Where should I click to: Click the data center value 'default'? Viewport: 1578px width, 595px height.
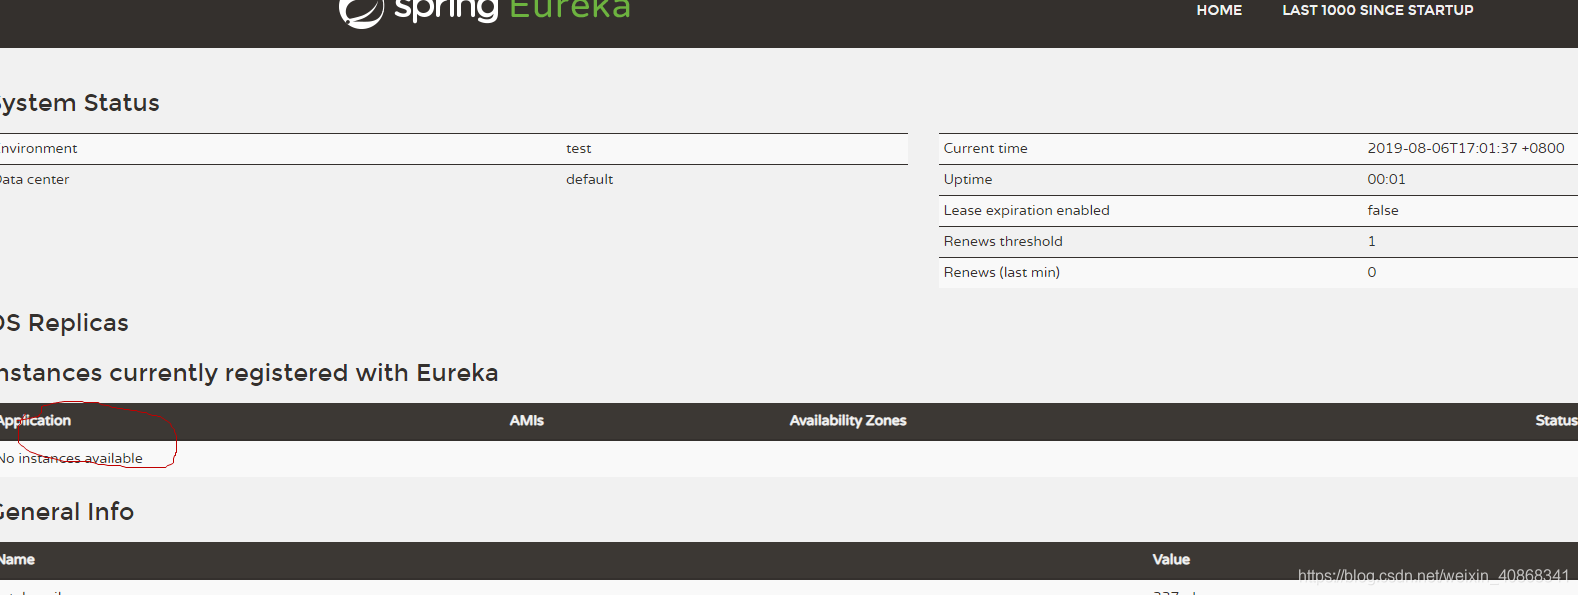click(589, 179)
